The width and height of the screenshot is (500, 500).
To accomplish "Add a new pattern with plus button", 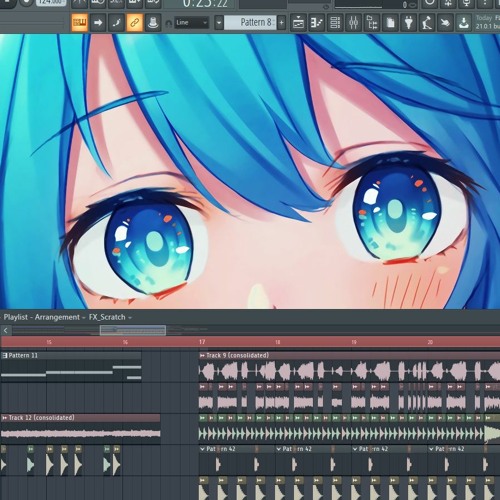I will click(281, 23).
